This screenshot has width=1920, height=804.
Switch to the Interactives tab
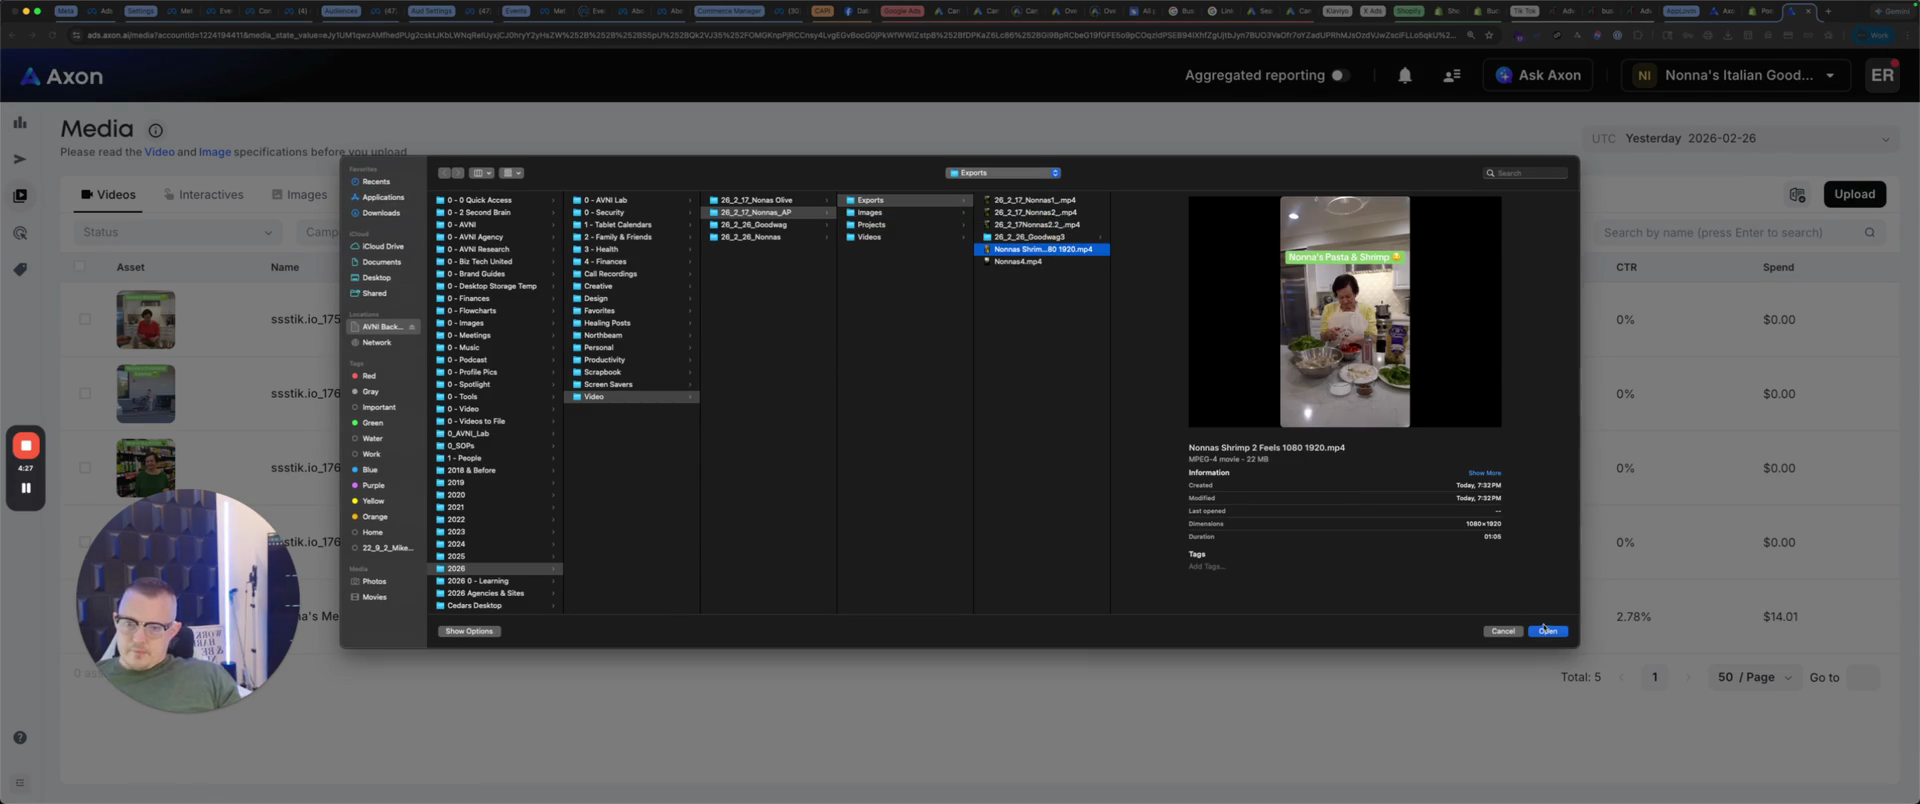click(203, 195)
